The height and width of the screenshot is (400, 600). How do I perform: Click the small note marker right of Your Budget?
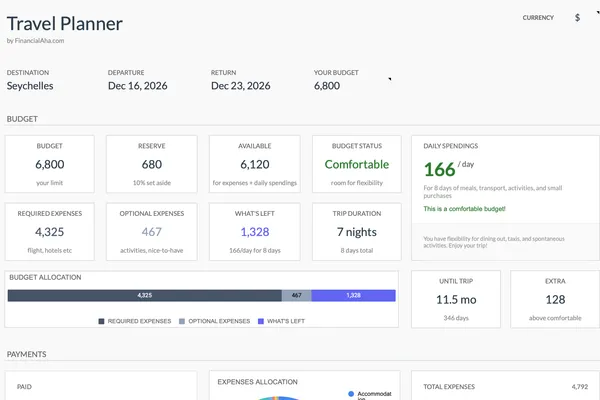coord(389,78)
